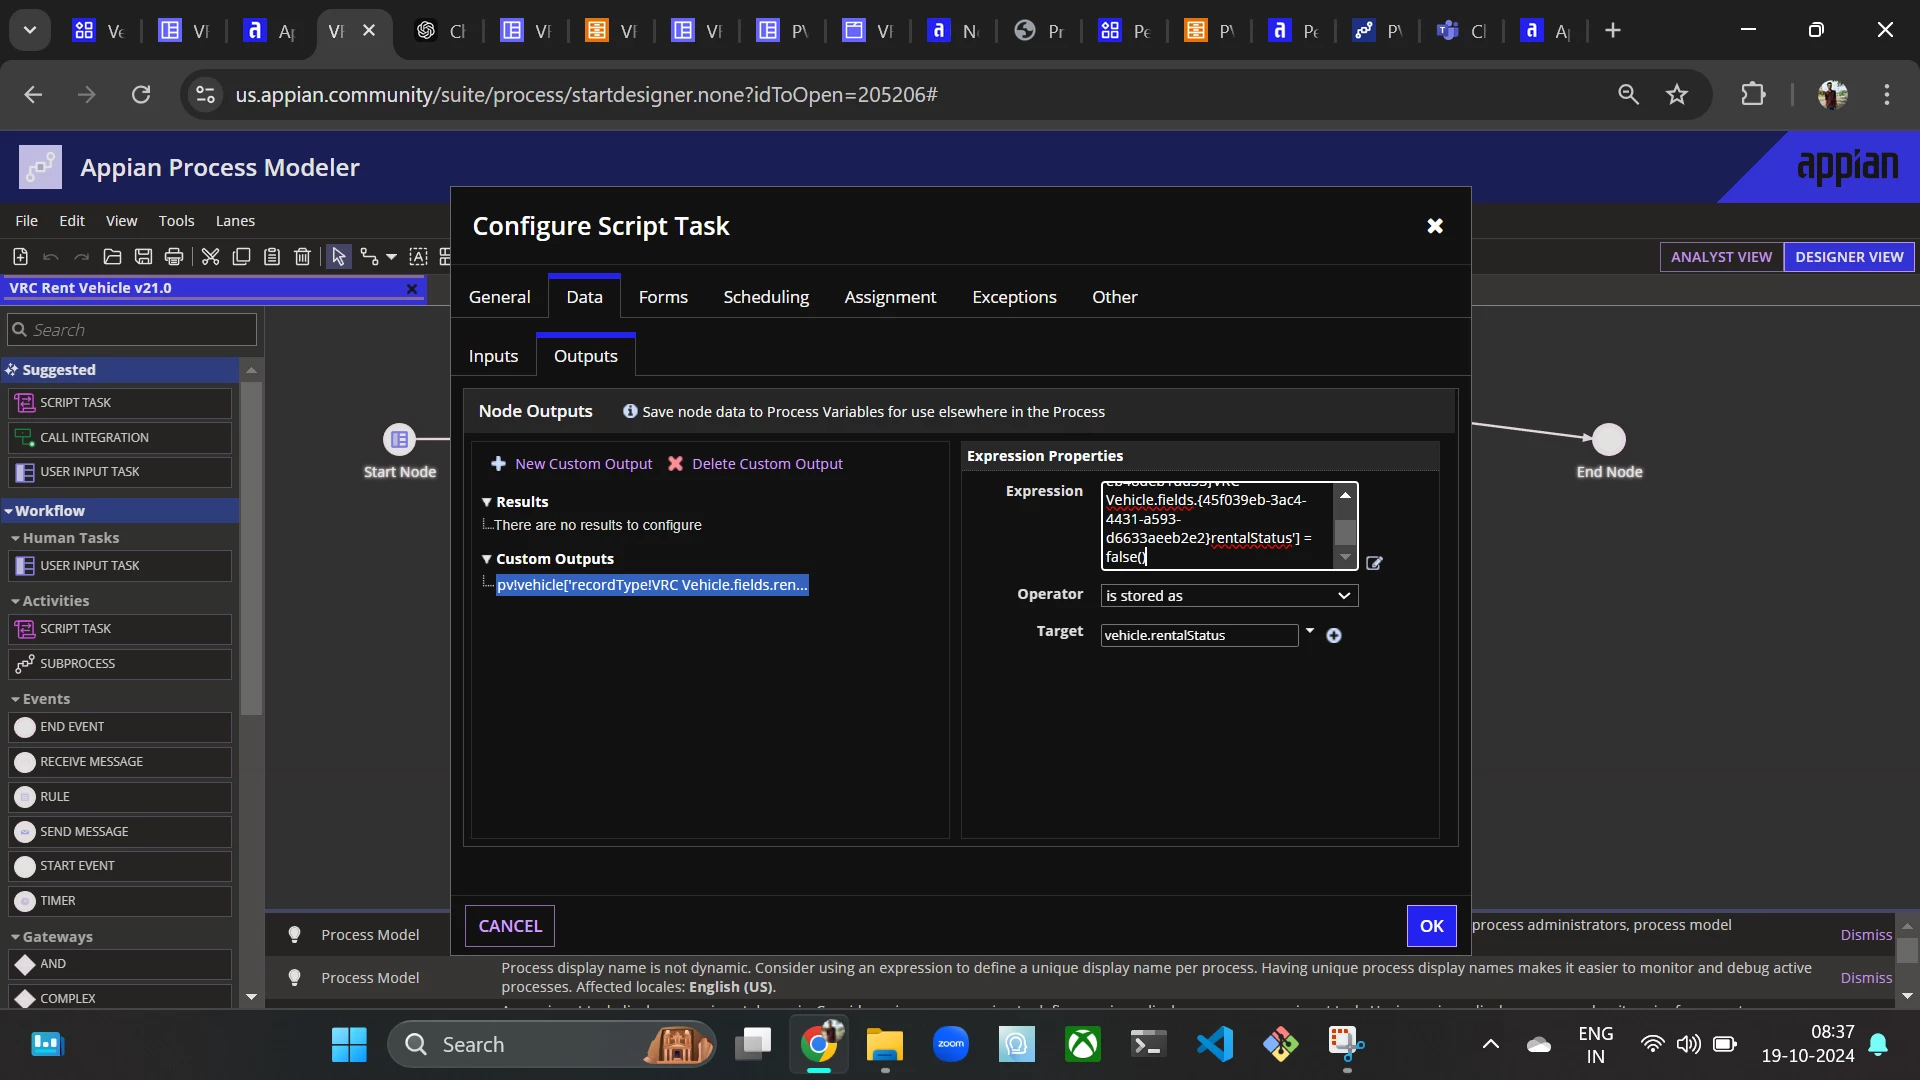The width and height of the screenshot is (1920, 1080).
Task: Open Visual Studio Code from the taskbar
Action: pos(1214,1045)
